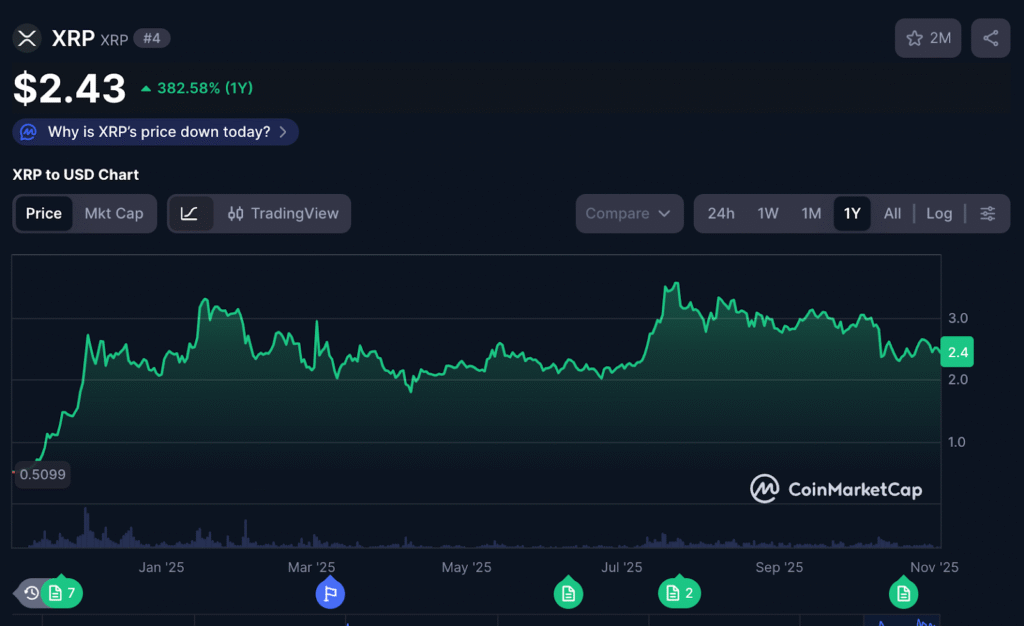Switch chart to Price view
This screenshot has height=626, width=1024.
[44, 213]
